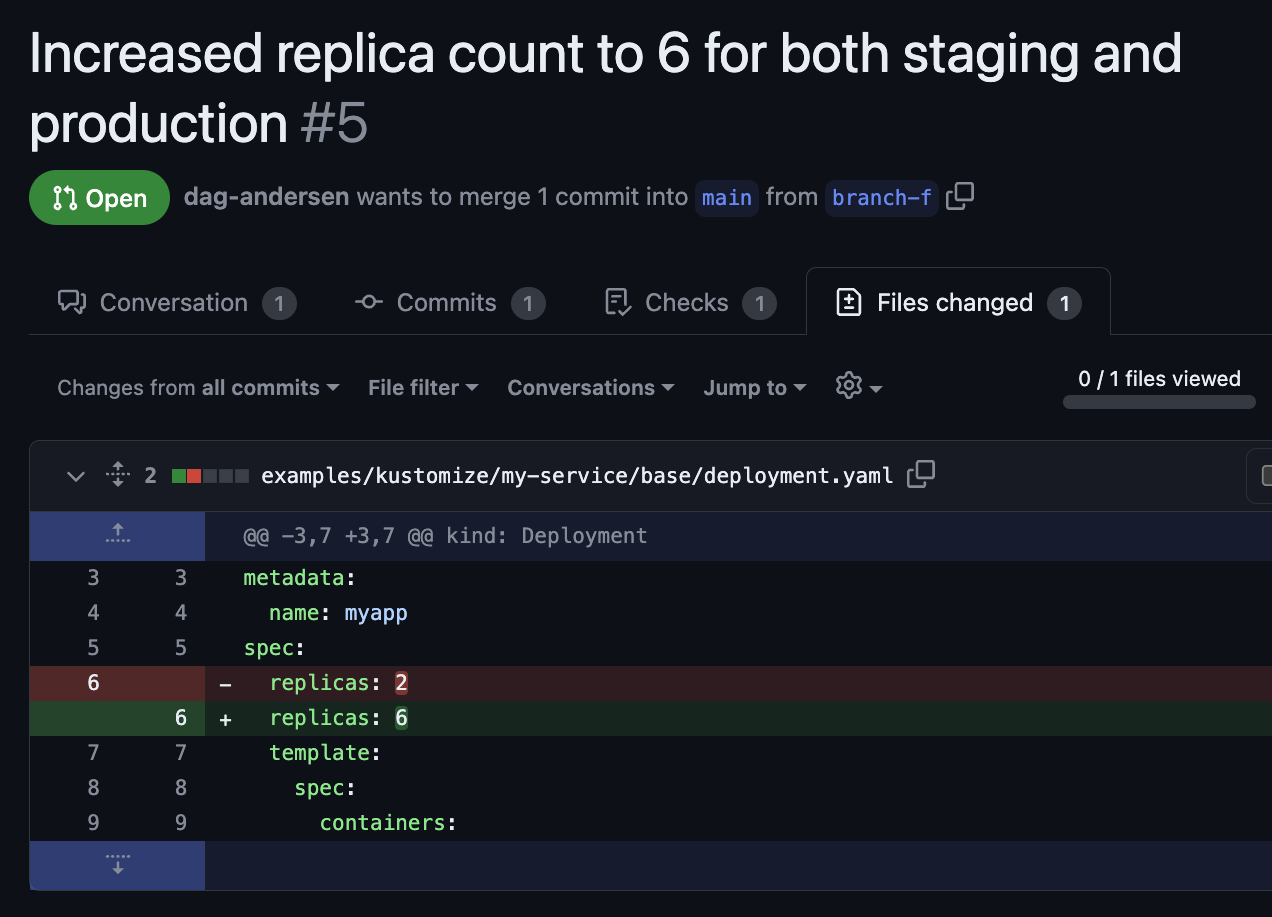Copy the deployment.yaml file path
Viewport: 1272px width, 917px height.
(x=920, y=475)
